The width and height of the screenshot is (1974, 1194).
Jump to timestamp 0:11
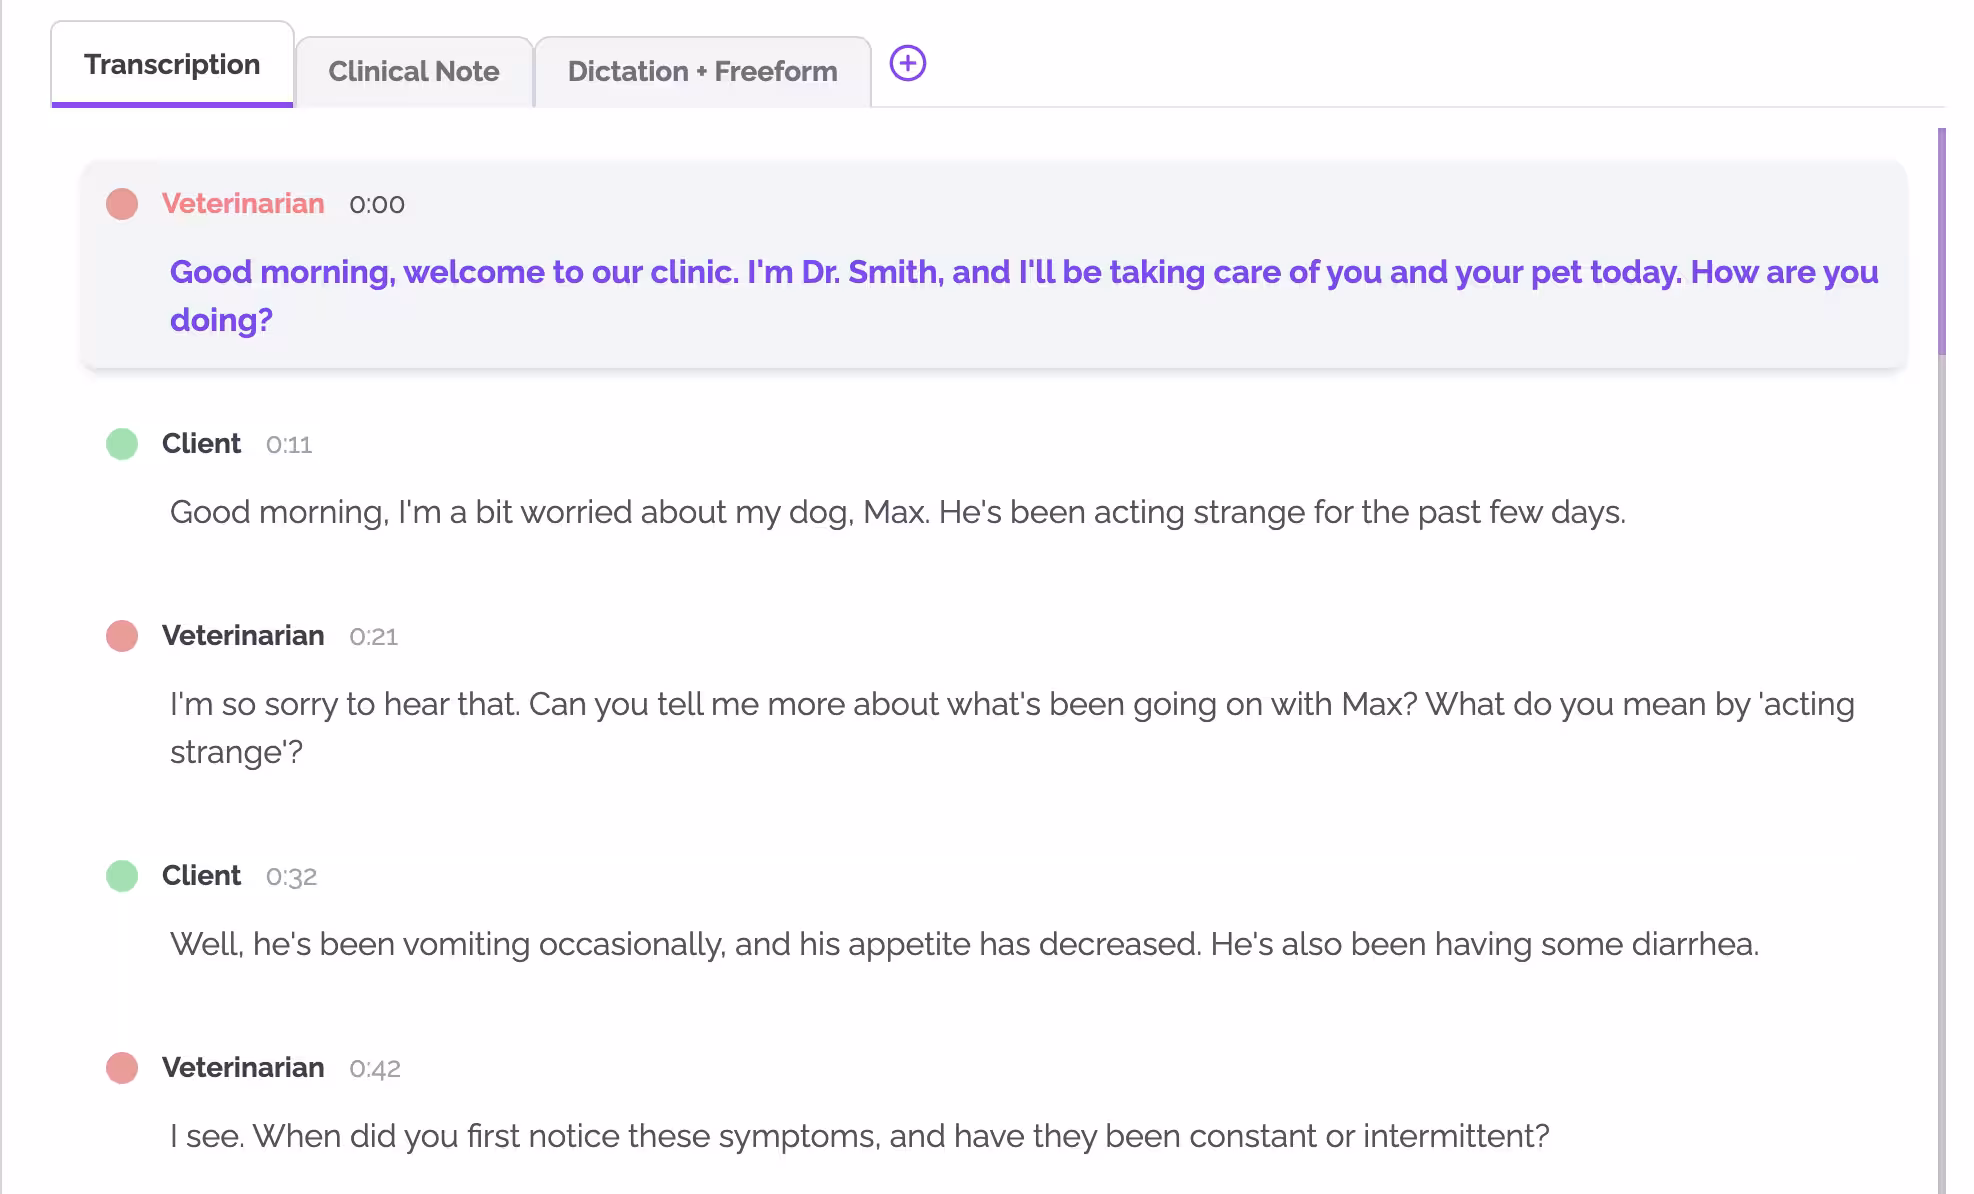point(289,444)
